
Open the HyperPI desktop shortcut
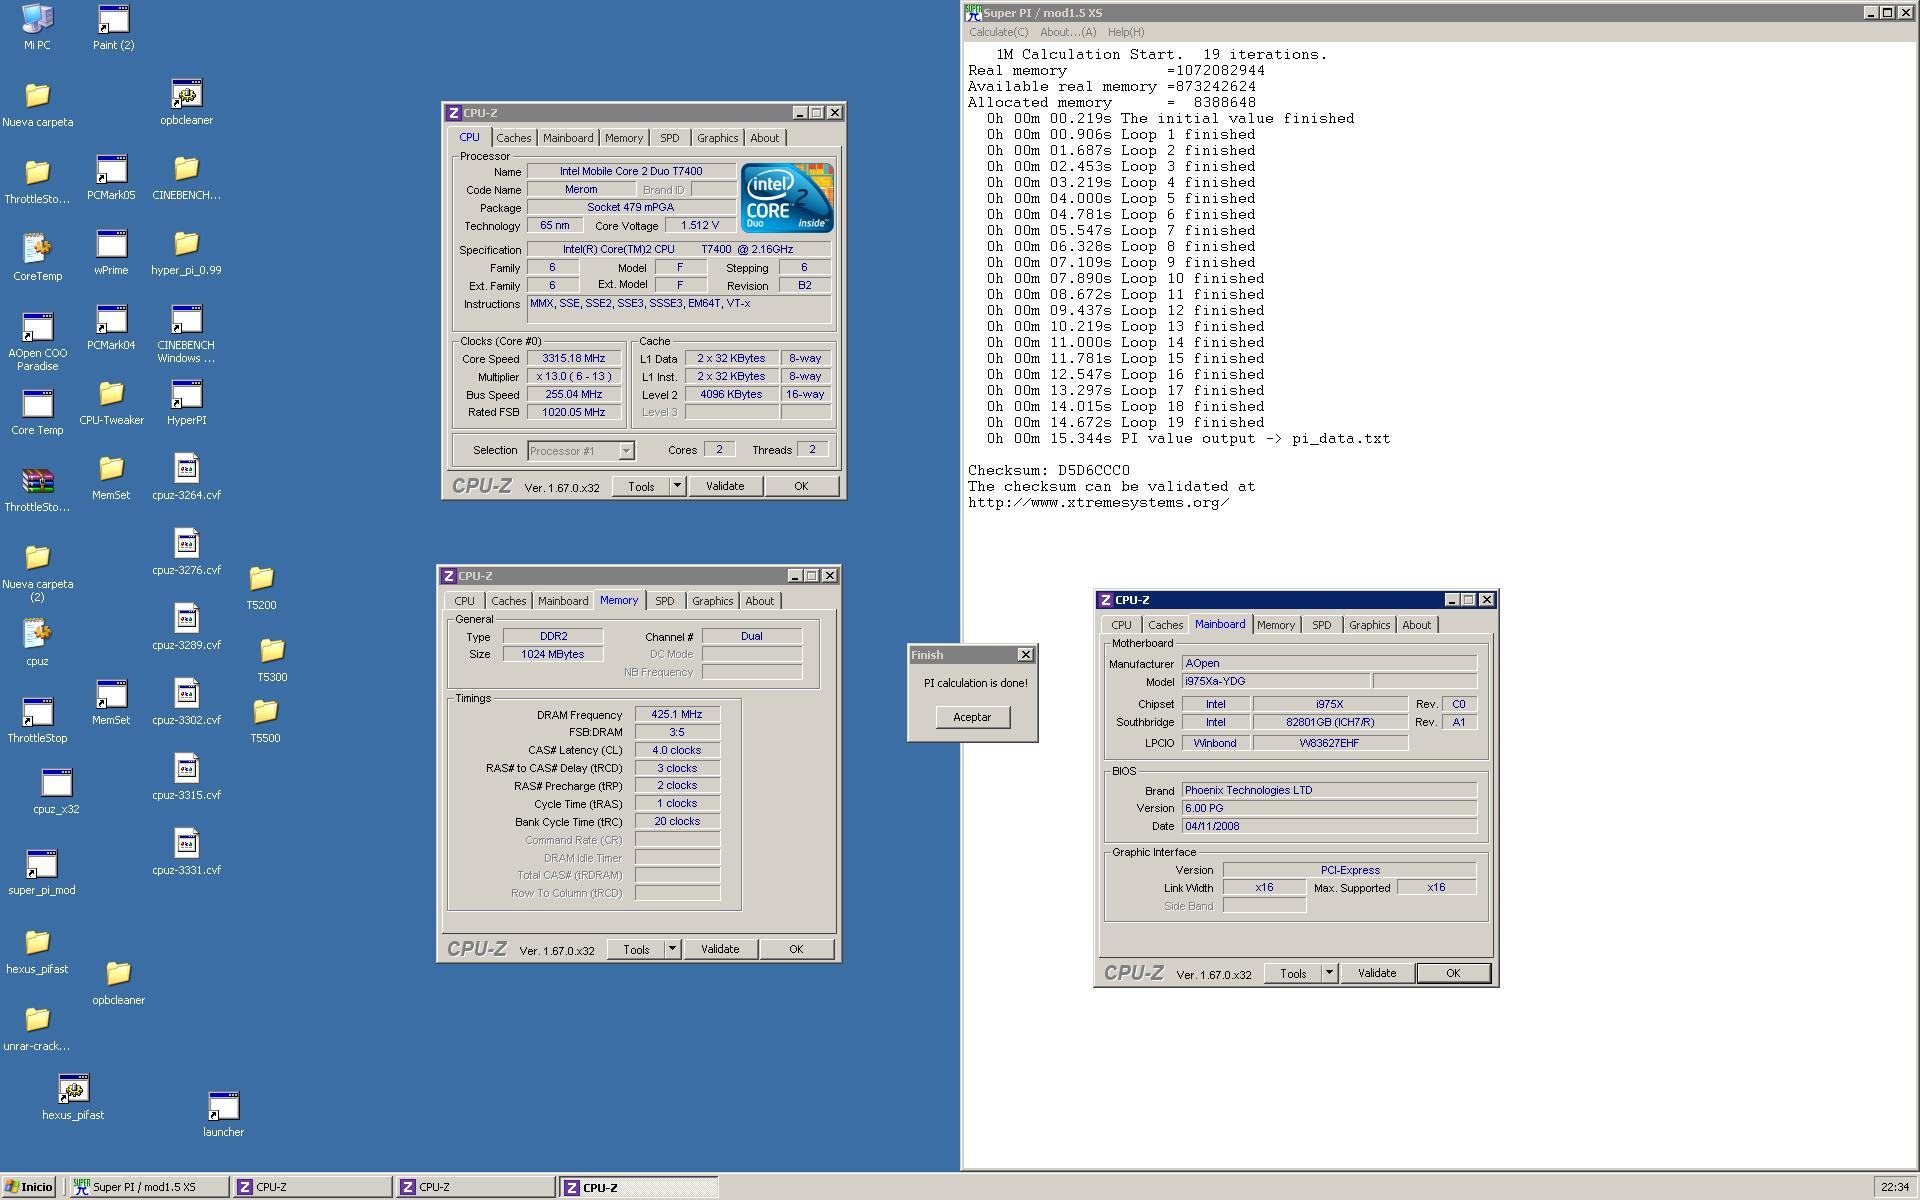186,396
